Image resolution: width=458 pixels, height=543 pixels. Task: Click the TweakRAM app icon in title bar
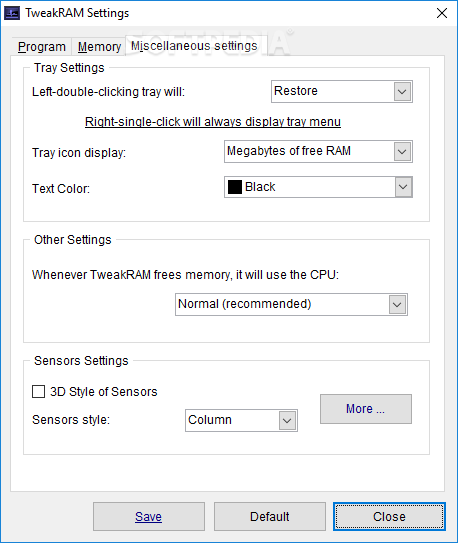12,13
